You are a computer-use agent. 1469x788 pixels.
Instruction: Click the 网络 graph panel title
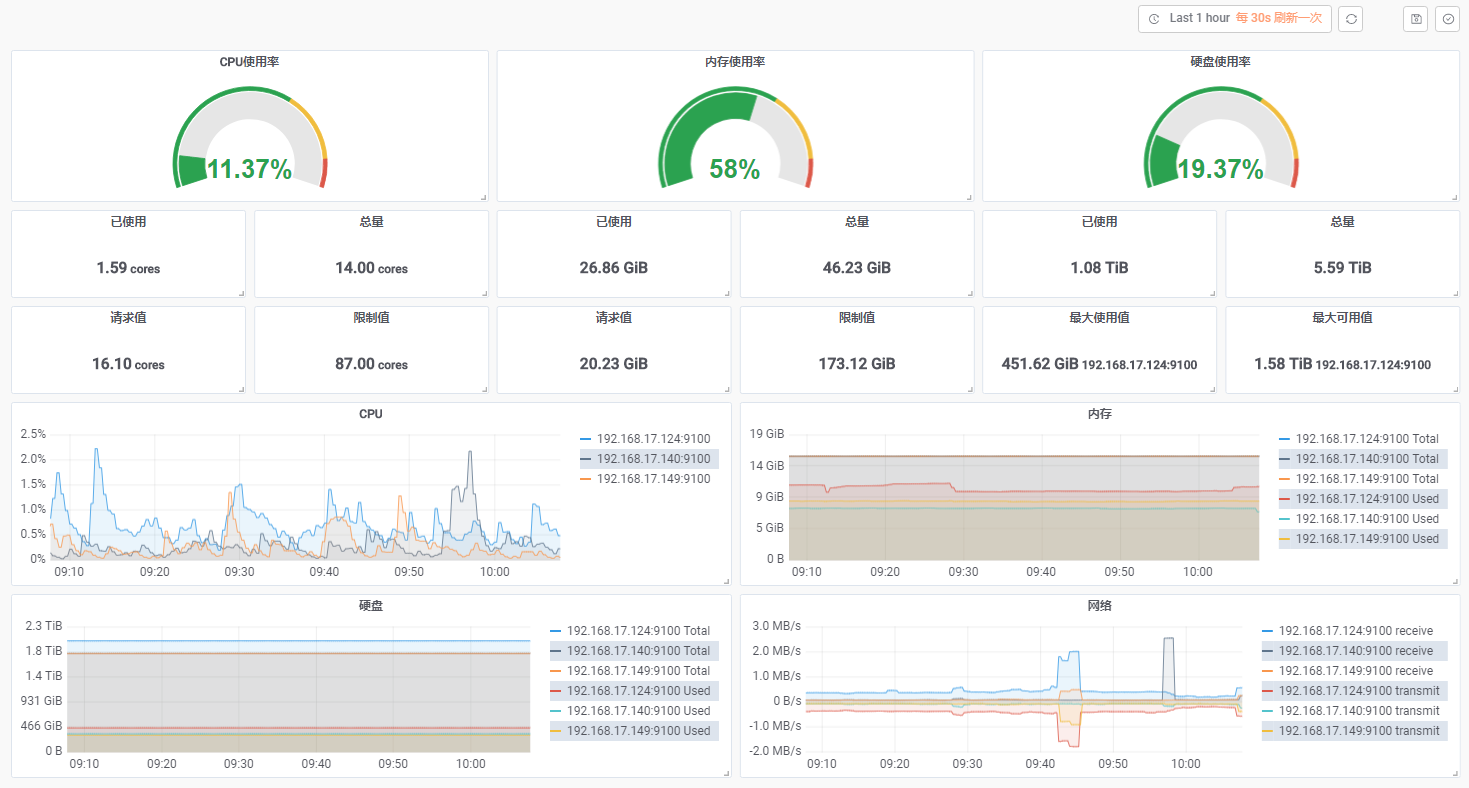[x=1099, y=606]
